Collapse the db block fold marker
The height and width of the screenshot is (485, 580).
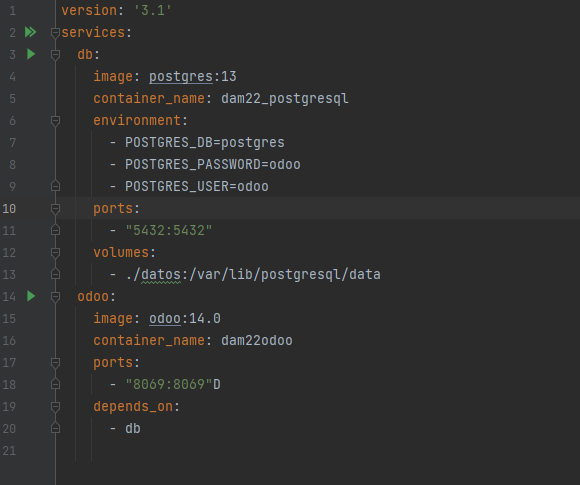coord(55,55)
